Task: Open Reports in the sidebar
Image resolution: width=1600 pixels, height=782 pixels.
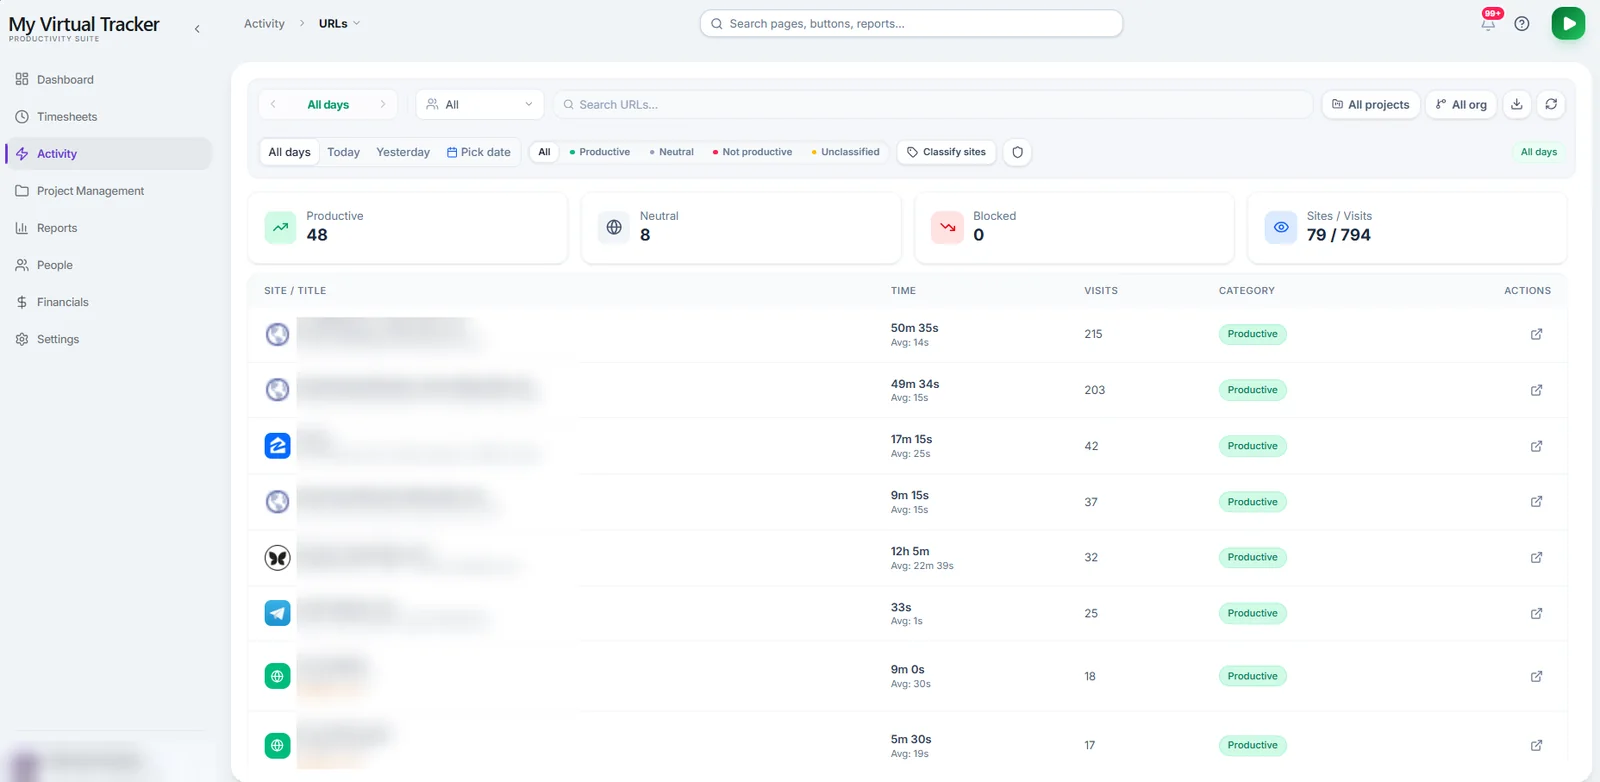Action: (108, 228)
